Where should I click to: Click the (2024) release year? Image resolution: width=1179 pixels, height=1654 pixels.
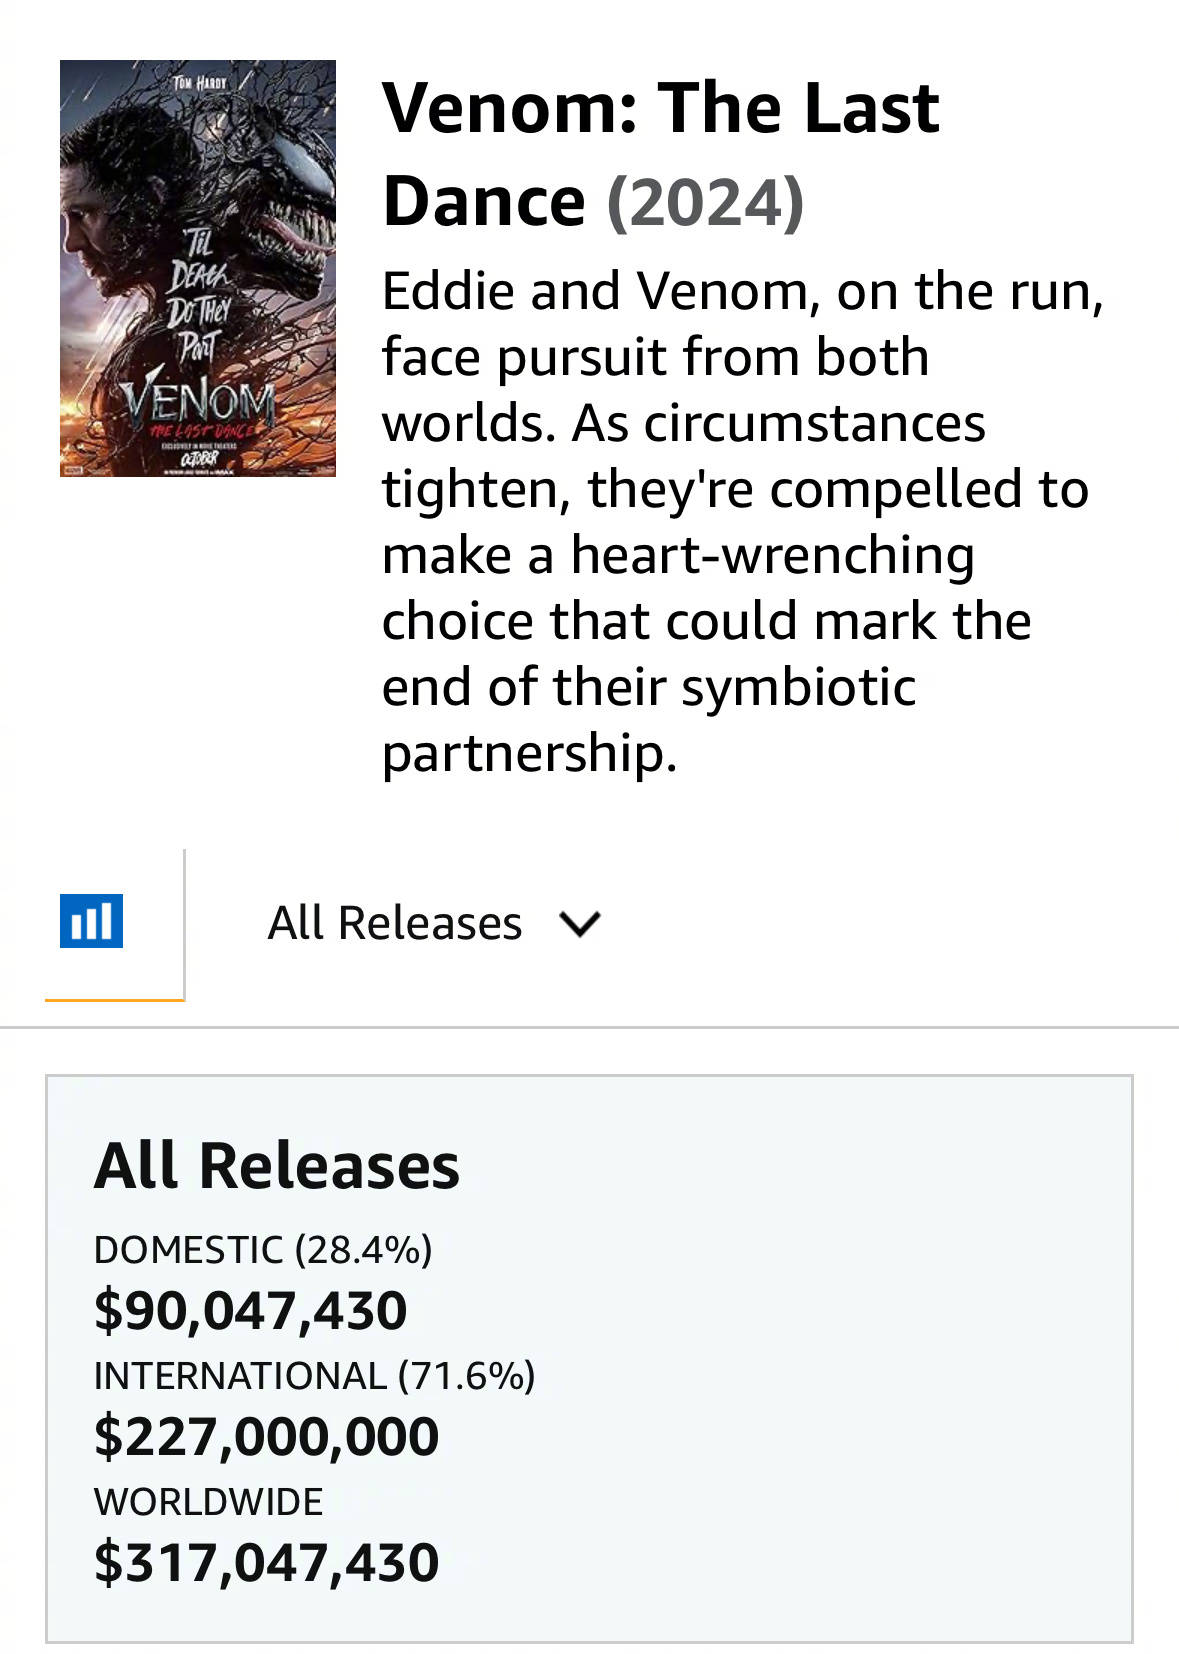tap(705, 203)
